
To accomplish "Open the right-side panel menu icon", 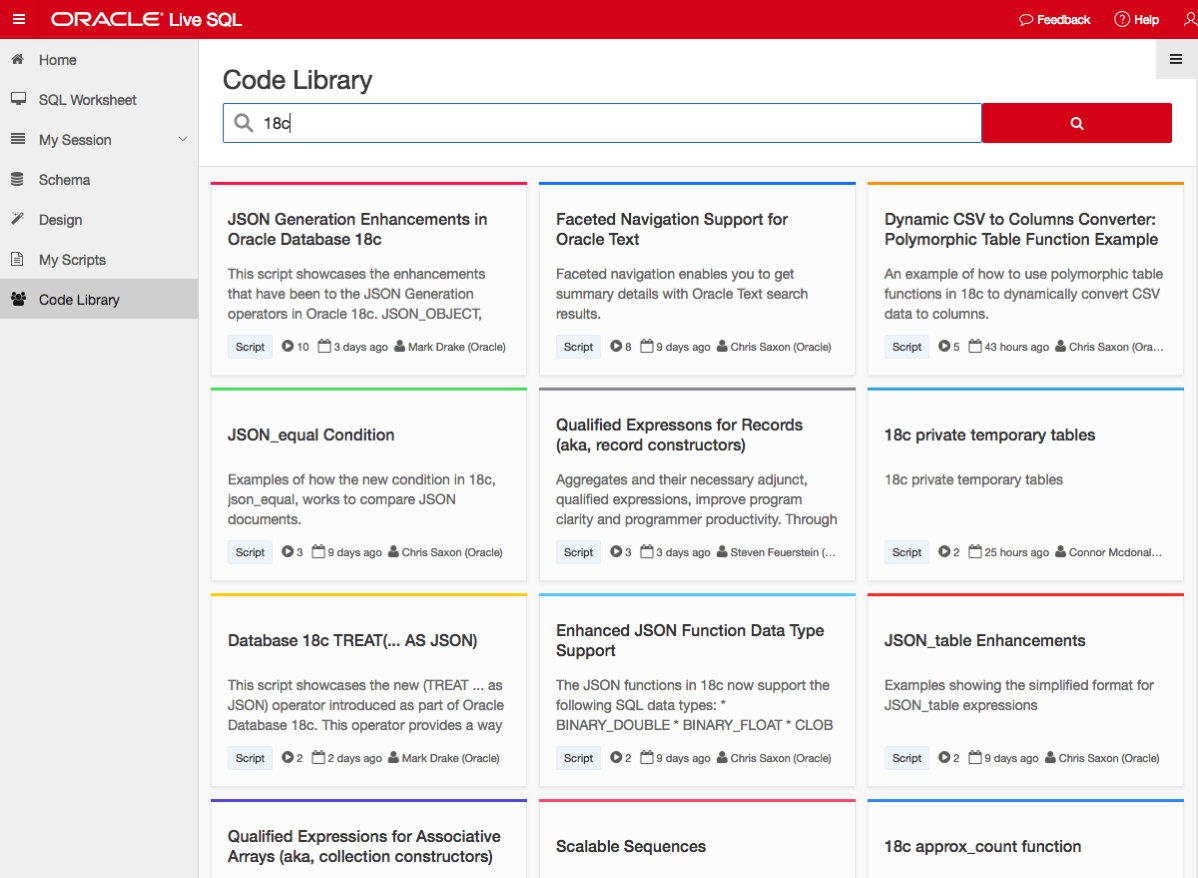I will pyautogui.click(x=1176, y=59).
